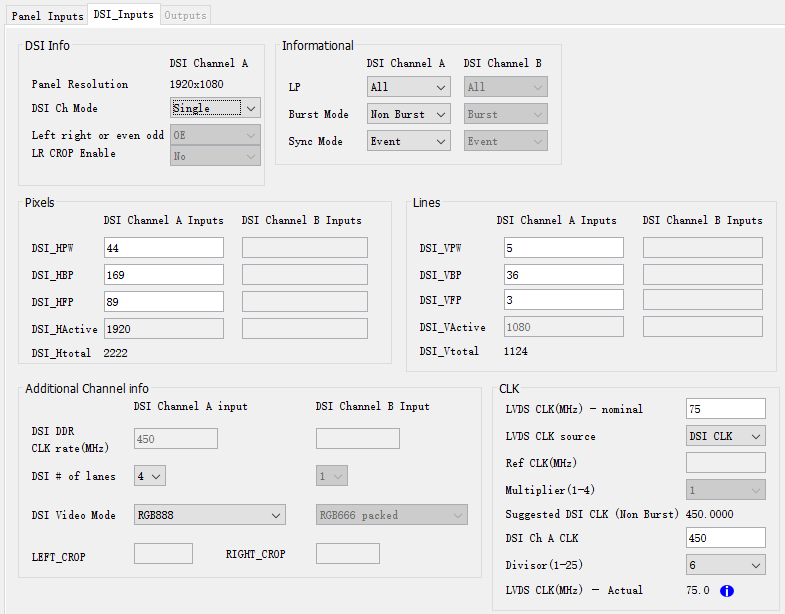Click the DSI Ch A CLK field
The height and width of the screenshot is (614, 785).
pos(726,538)
